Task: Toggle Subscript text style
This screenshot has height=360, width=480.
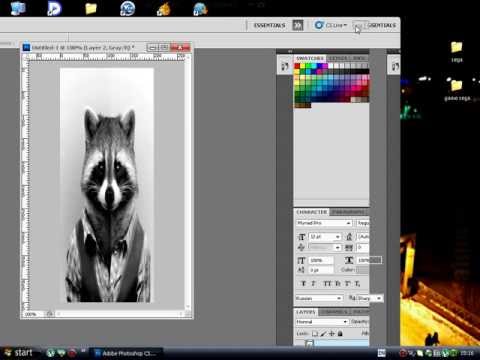Action: [357, 284]
